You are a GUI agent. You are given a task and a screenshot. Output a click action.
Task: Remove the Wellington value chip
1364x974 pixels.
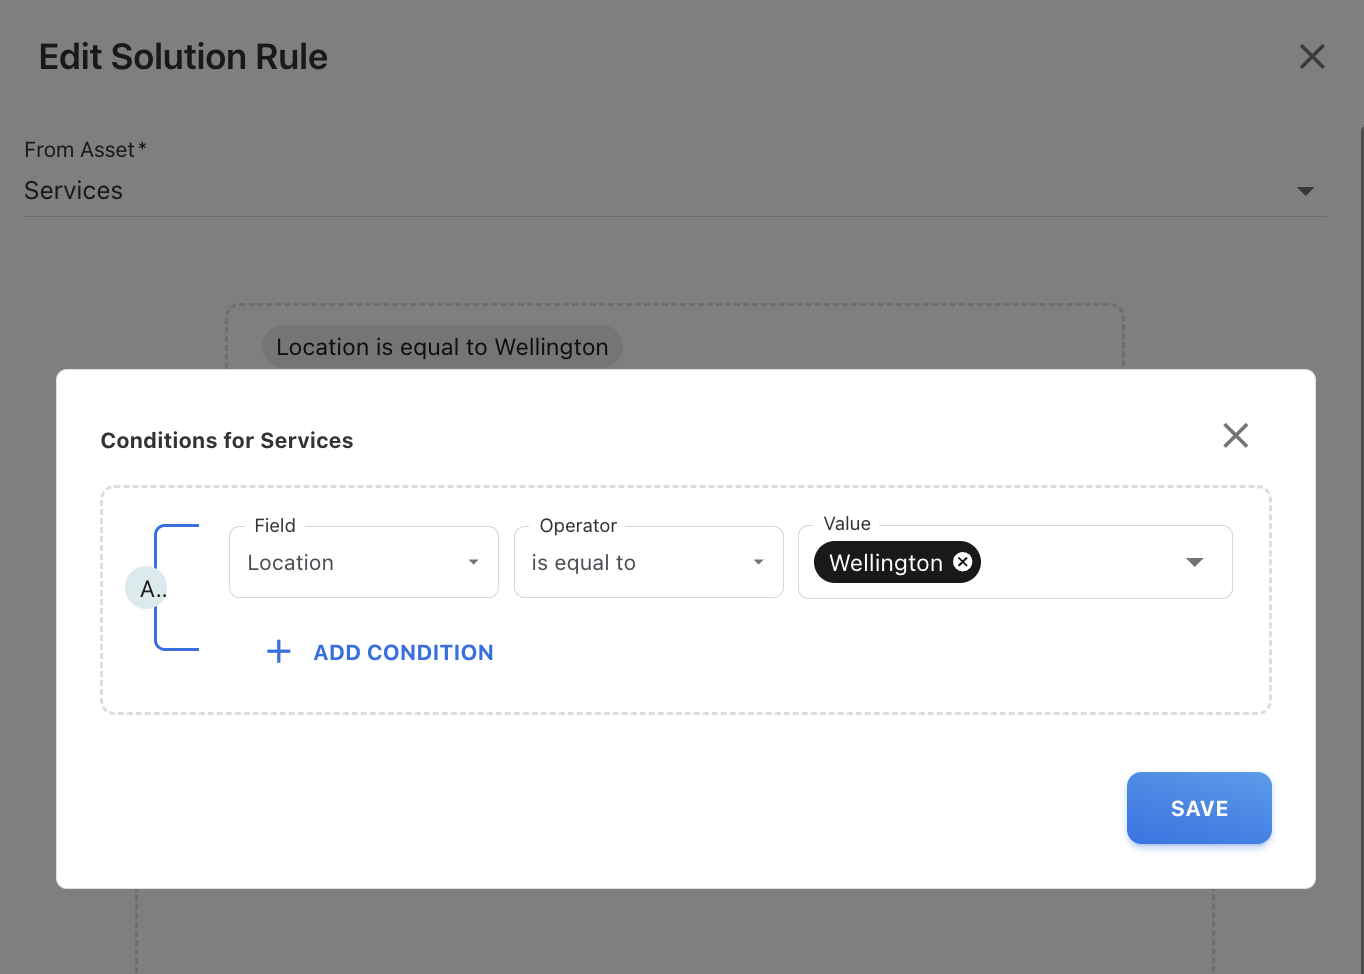tap(962, 562)
